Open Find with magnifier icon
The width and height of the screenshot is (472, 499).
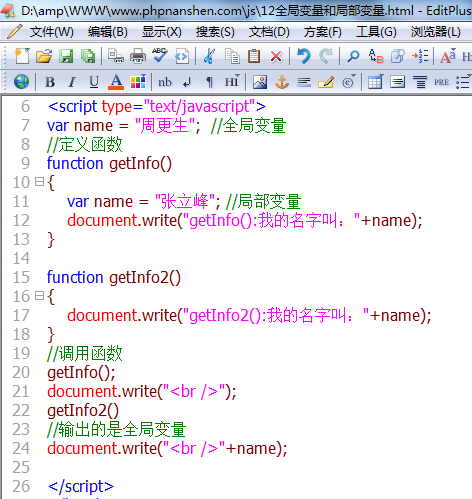(x=353, y=56)
